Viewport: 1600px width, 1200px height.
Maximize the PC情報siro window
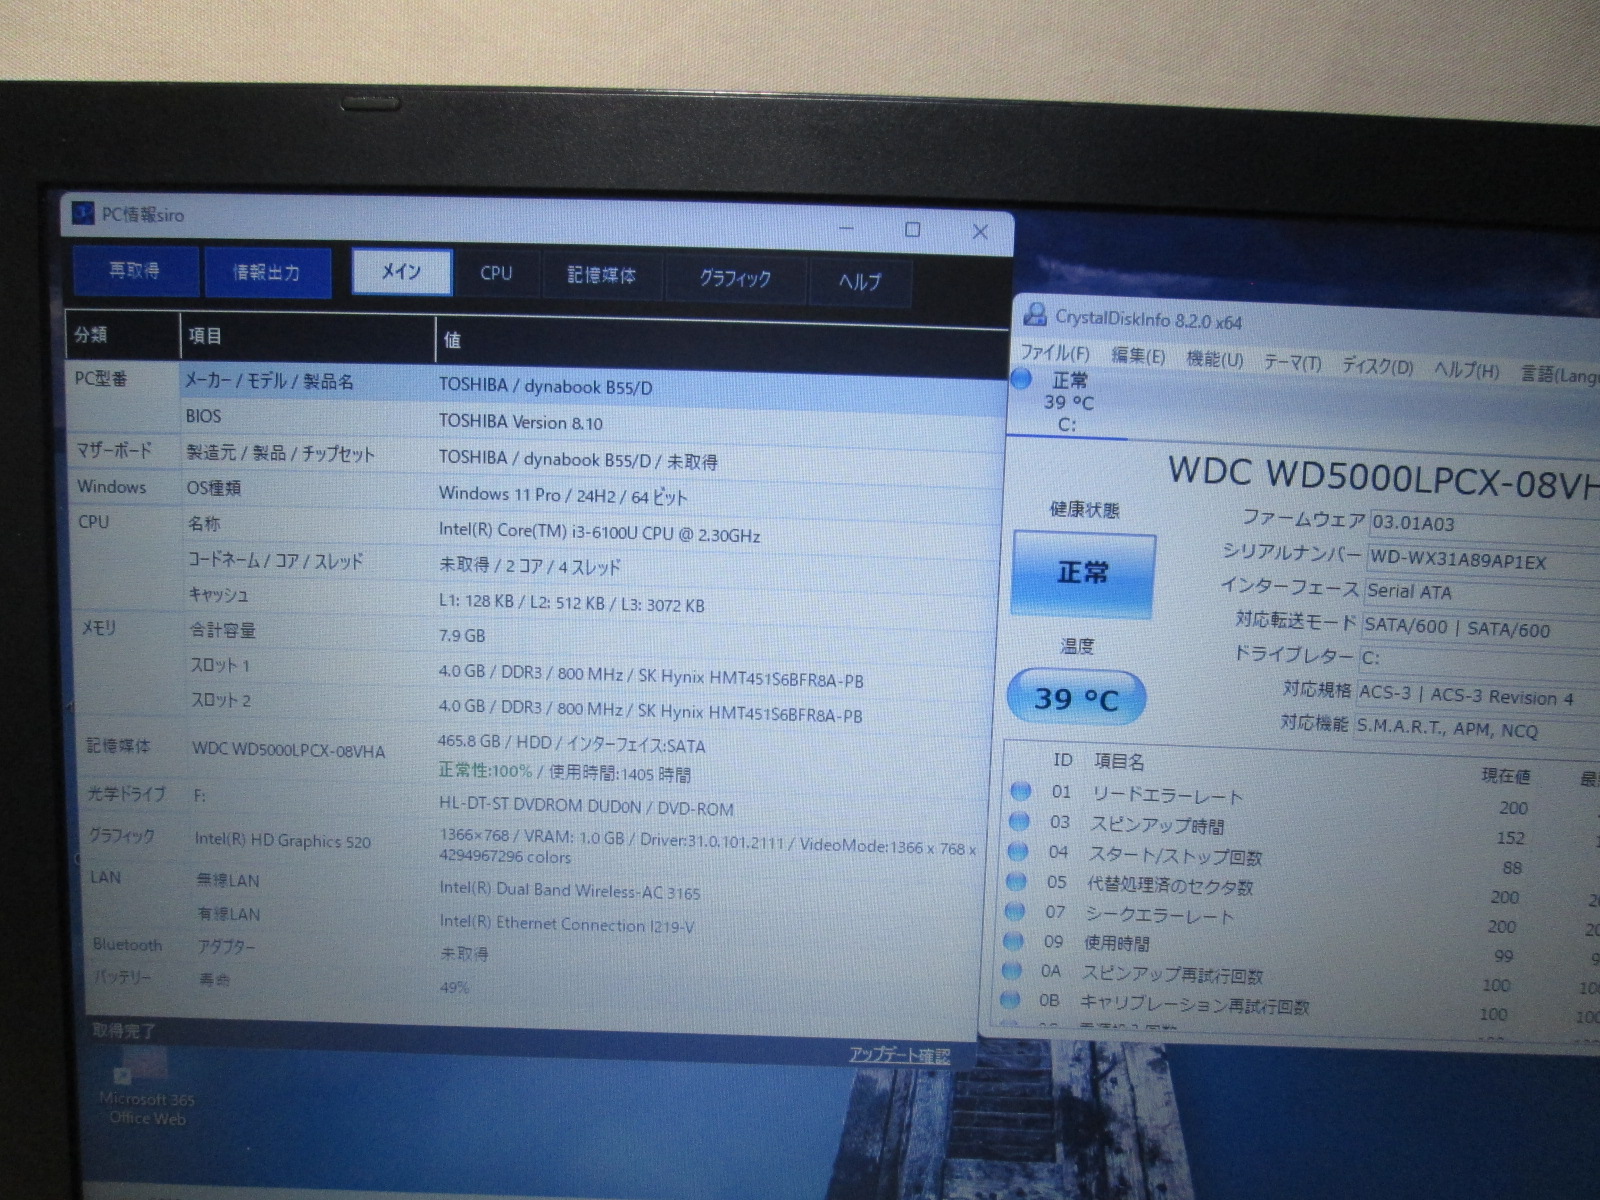tap(912, 230)
